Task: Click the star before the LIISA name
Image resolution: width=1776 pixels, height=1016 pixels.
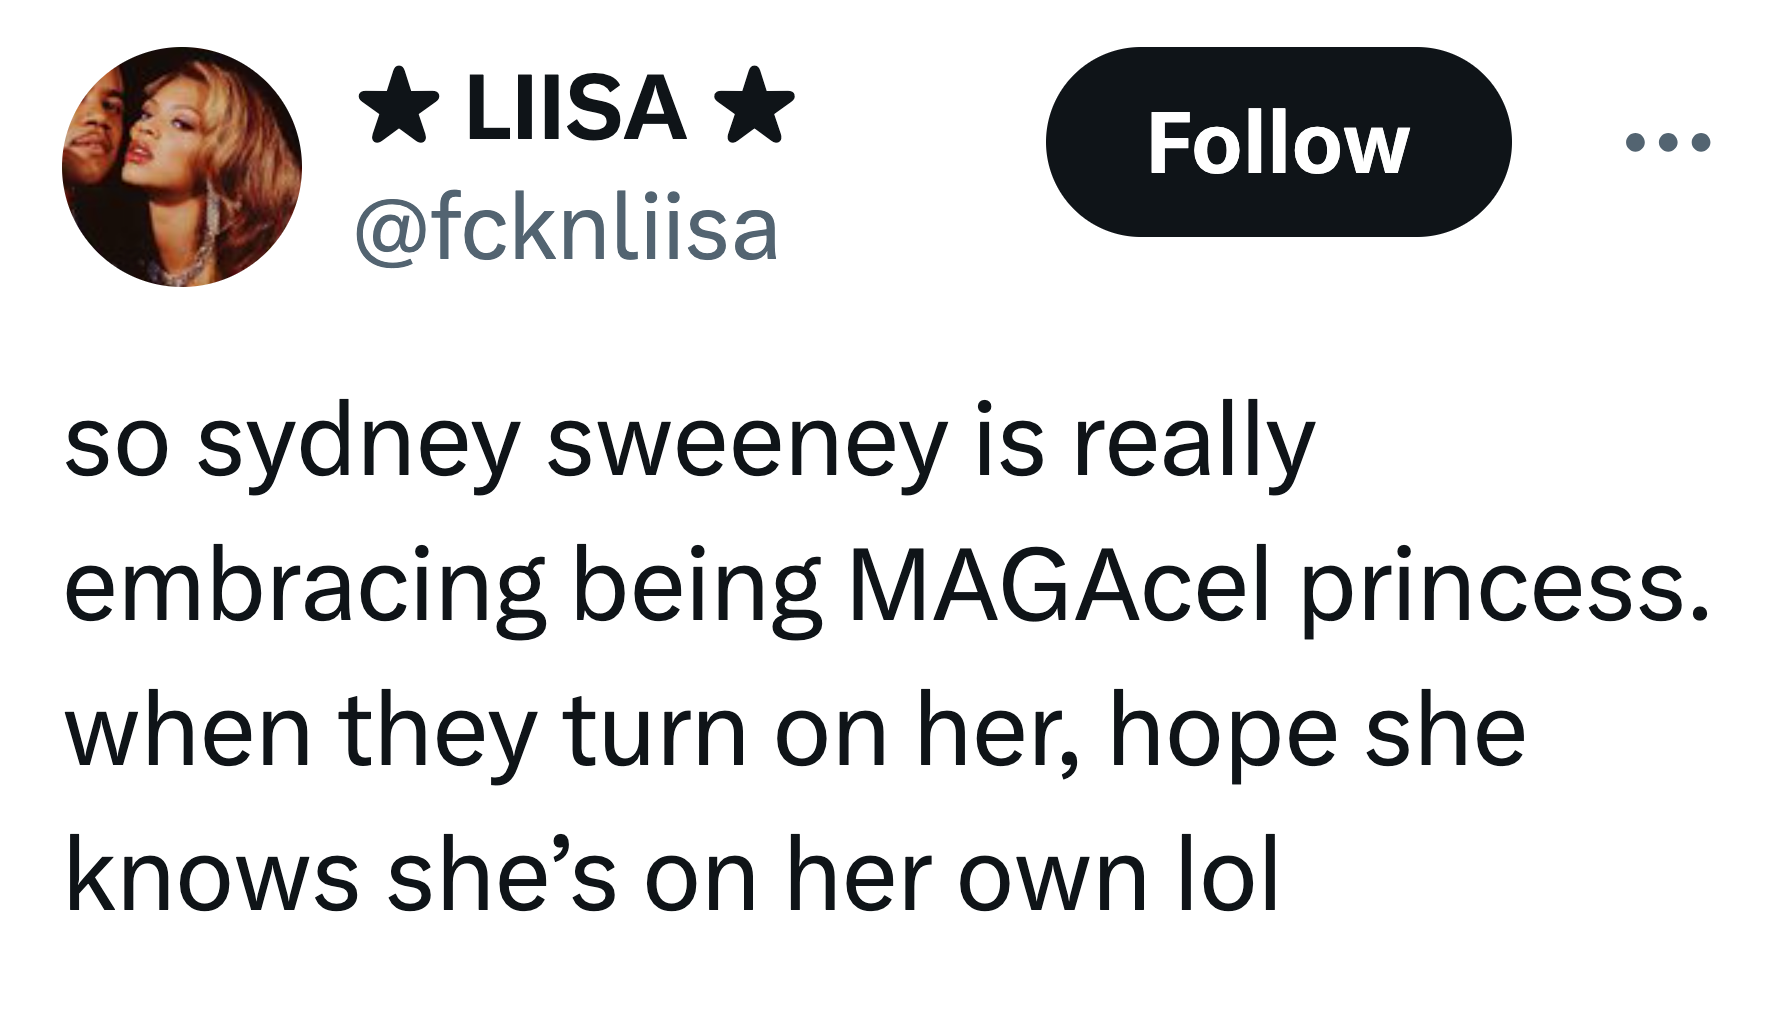Action: (398, 105)
